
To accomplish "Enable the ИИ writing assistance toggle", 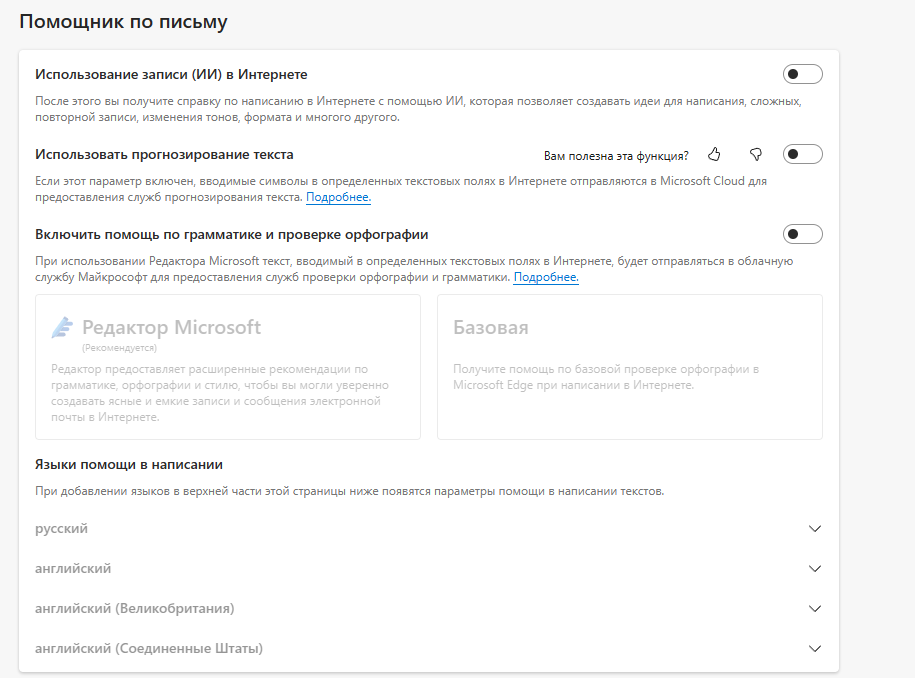I will 803,74.
